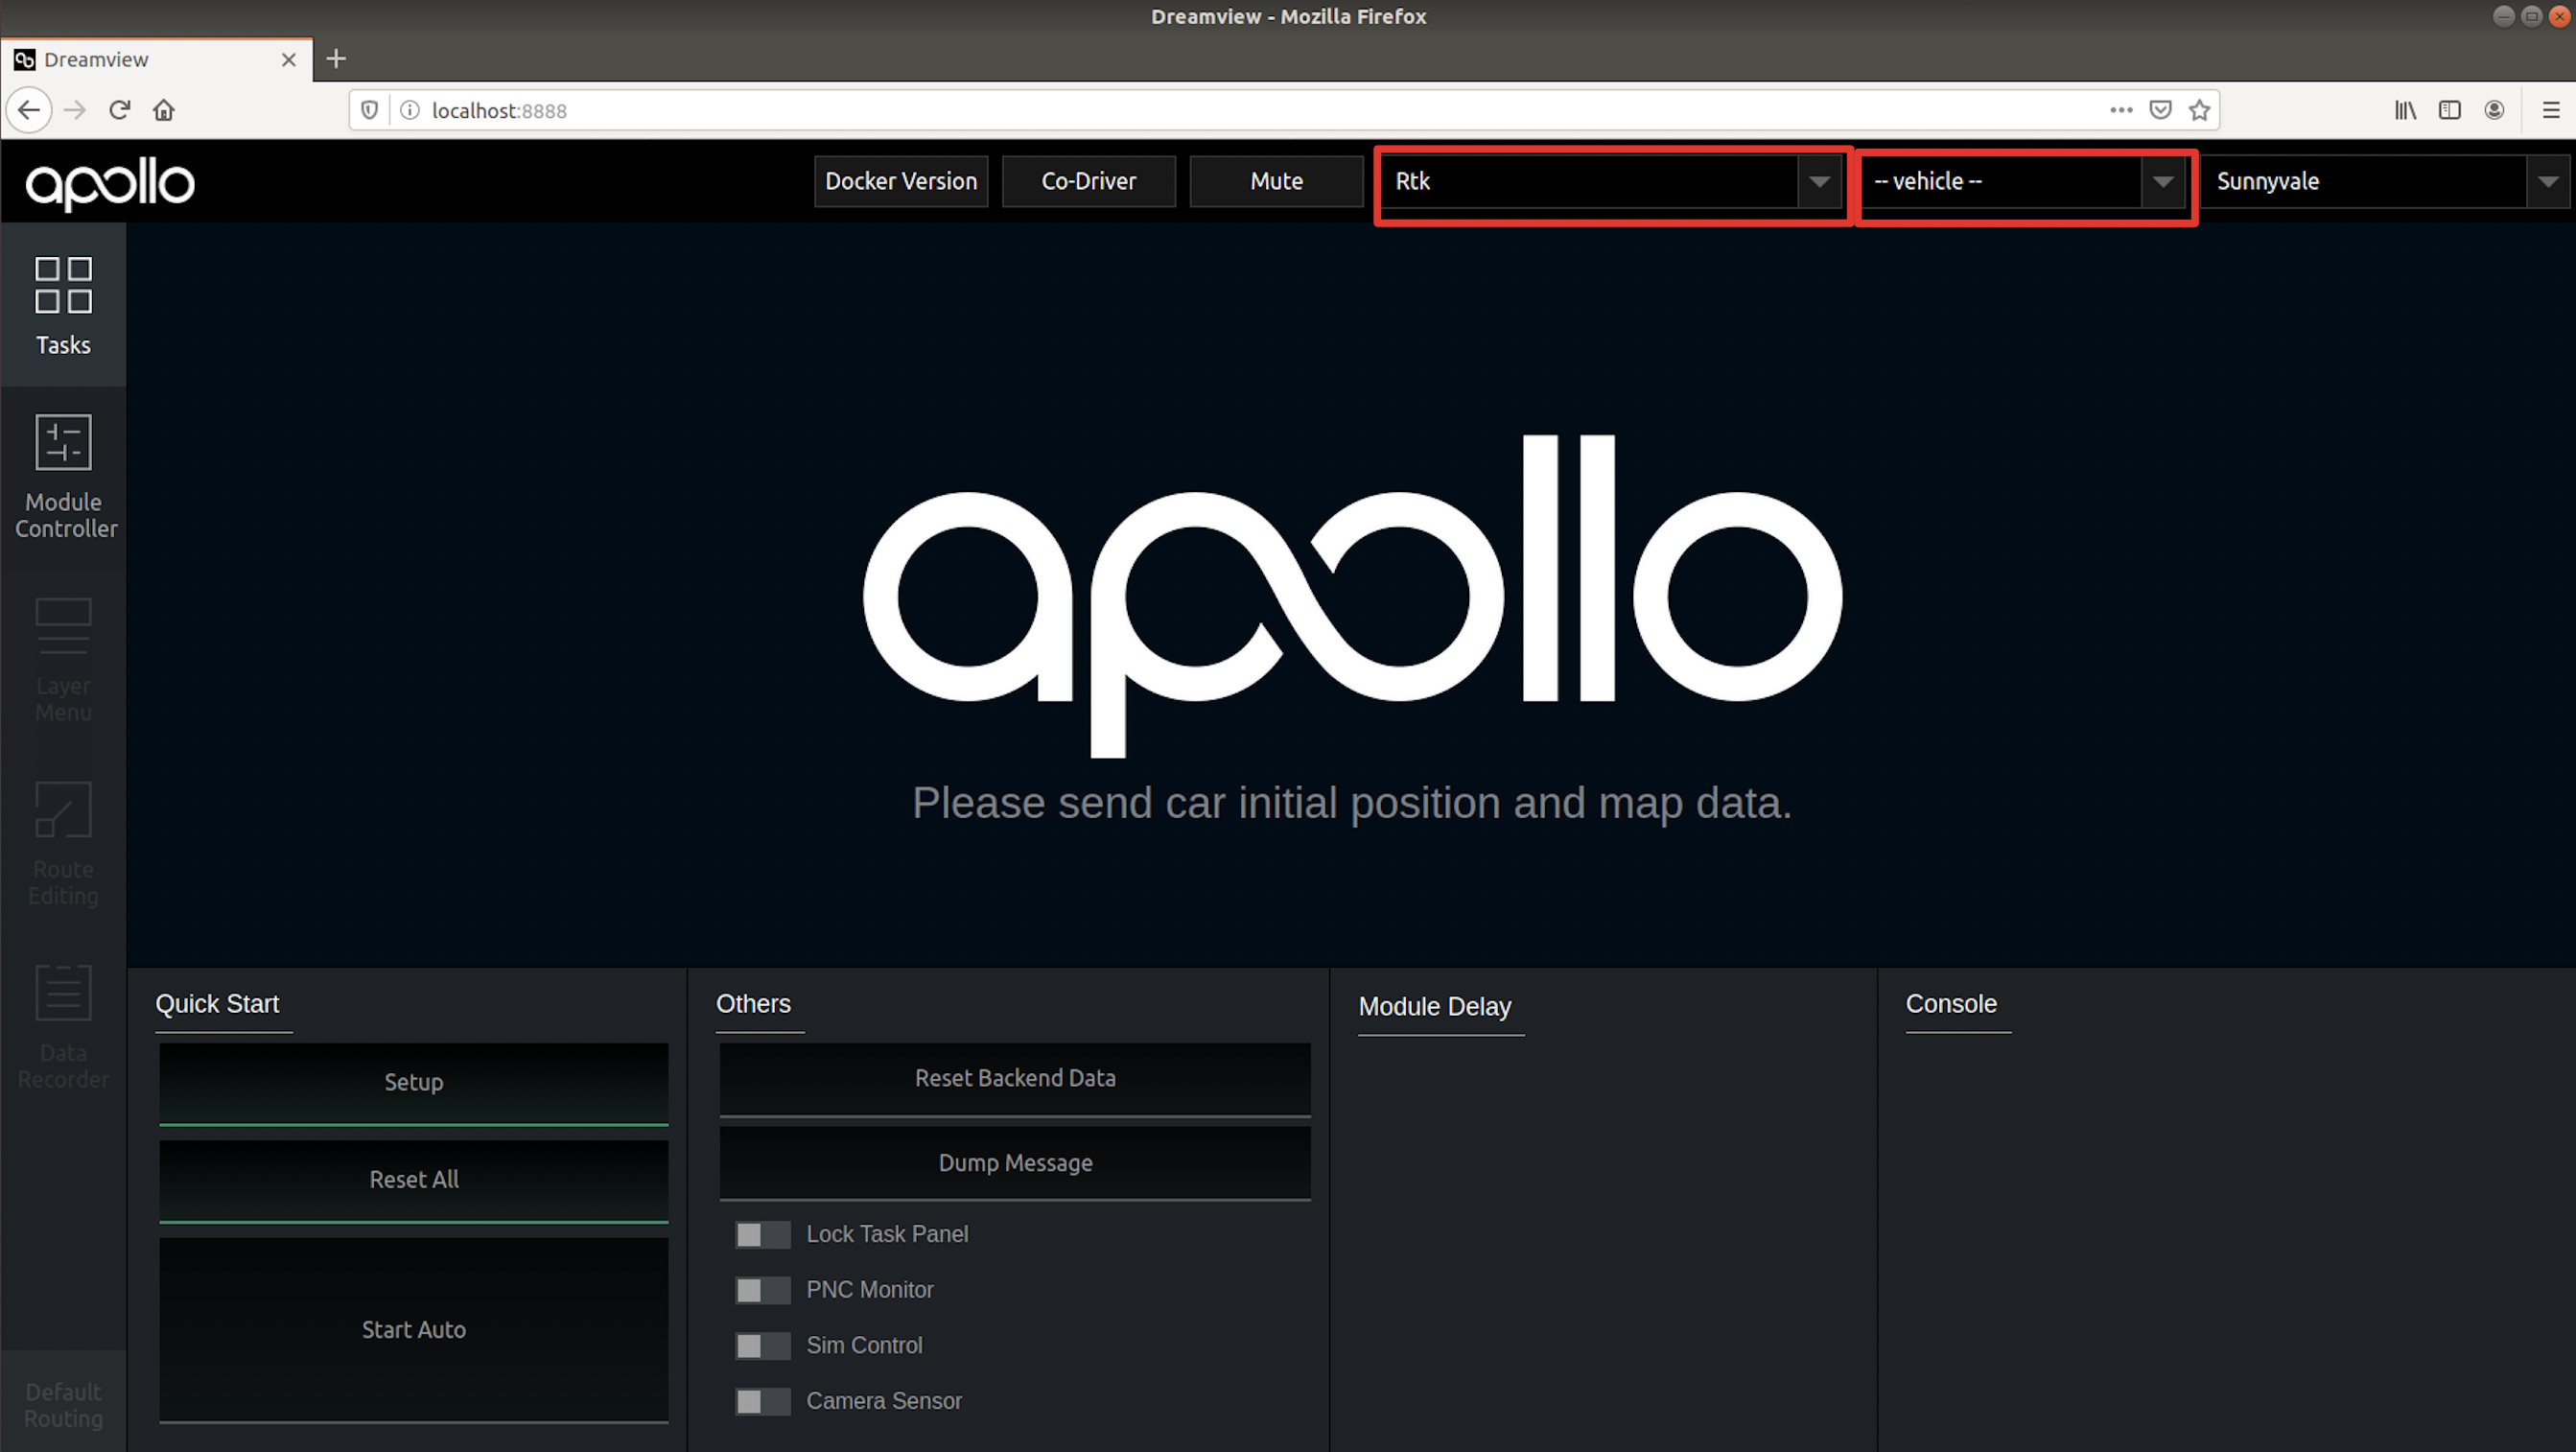2576x1452 pixels.
Task: Click the Apollo logo home icon
Action: pyautogui.click(x=109, y=182)
